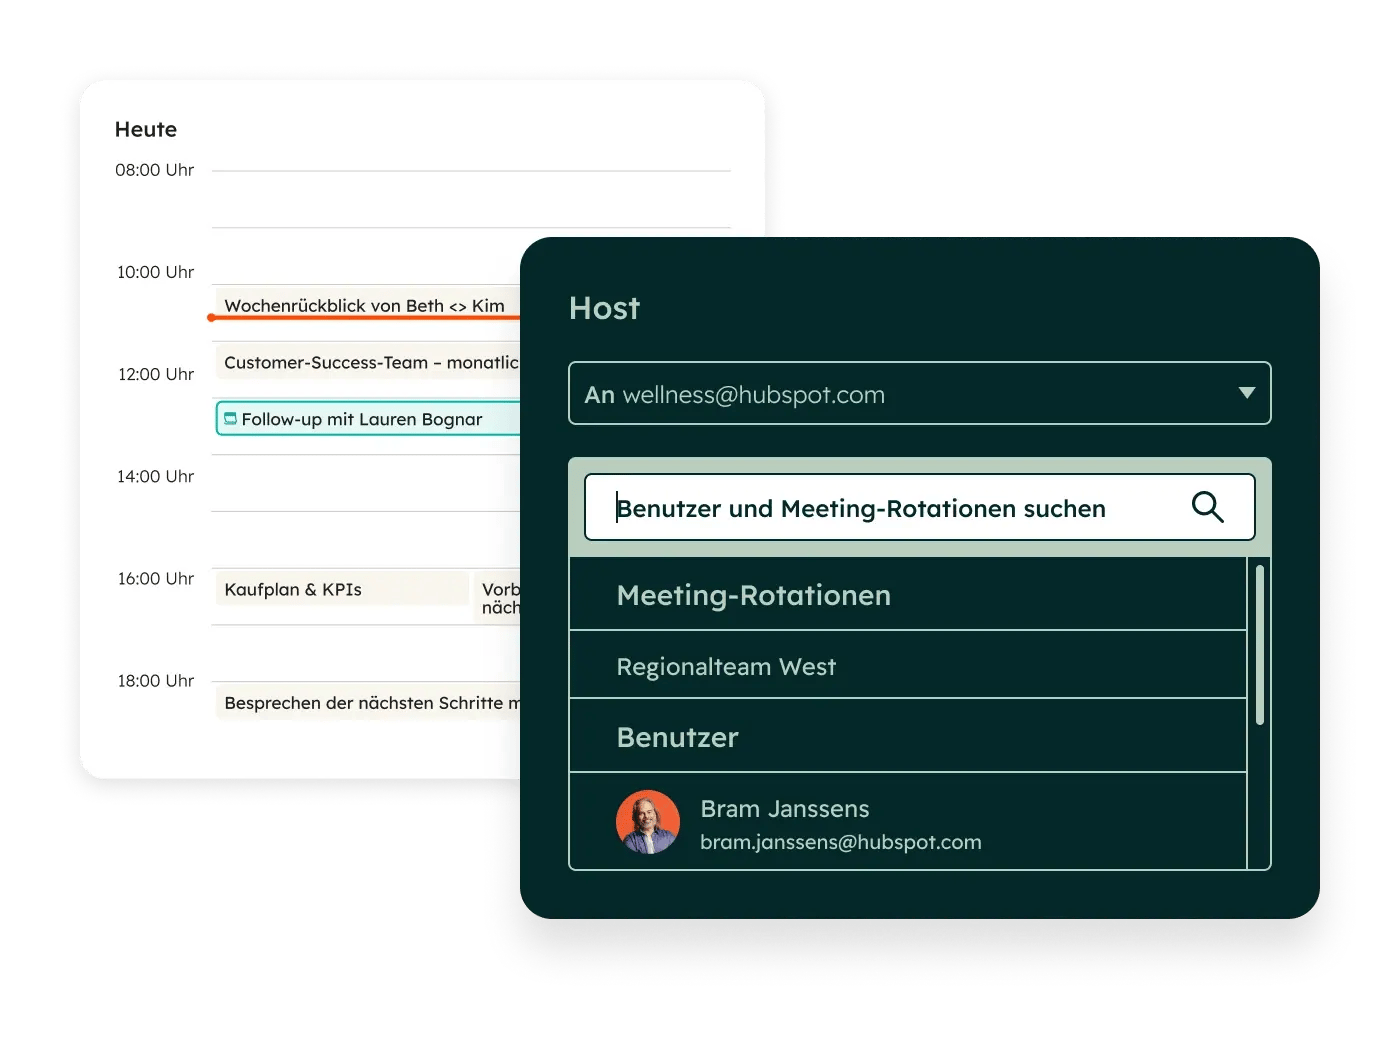Screen dimensions: 1400x1050
Task: Click the email bram.janssens@hubspot.com
Action: [x=841, y=841]
